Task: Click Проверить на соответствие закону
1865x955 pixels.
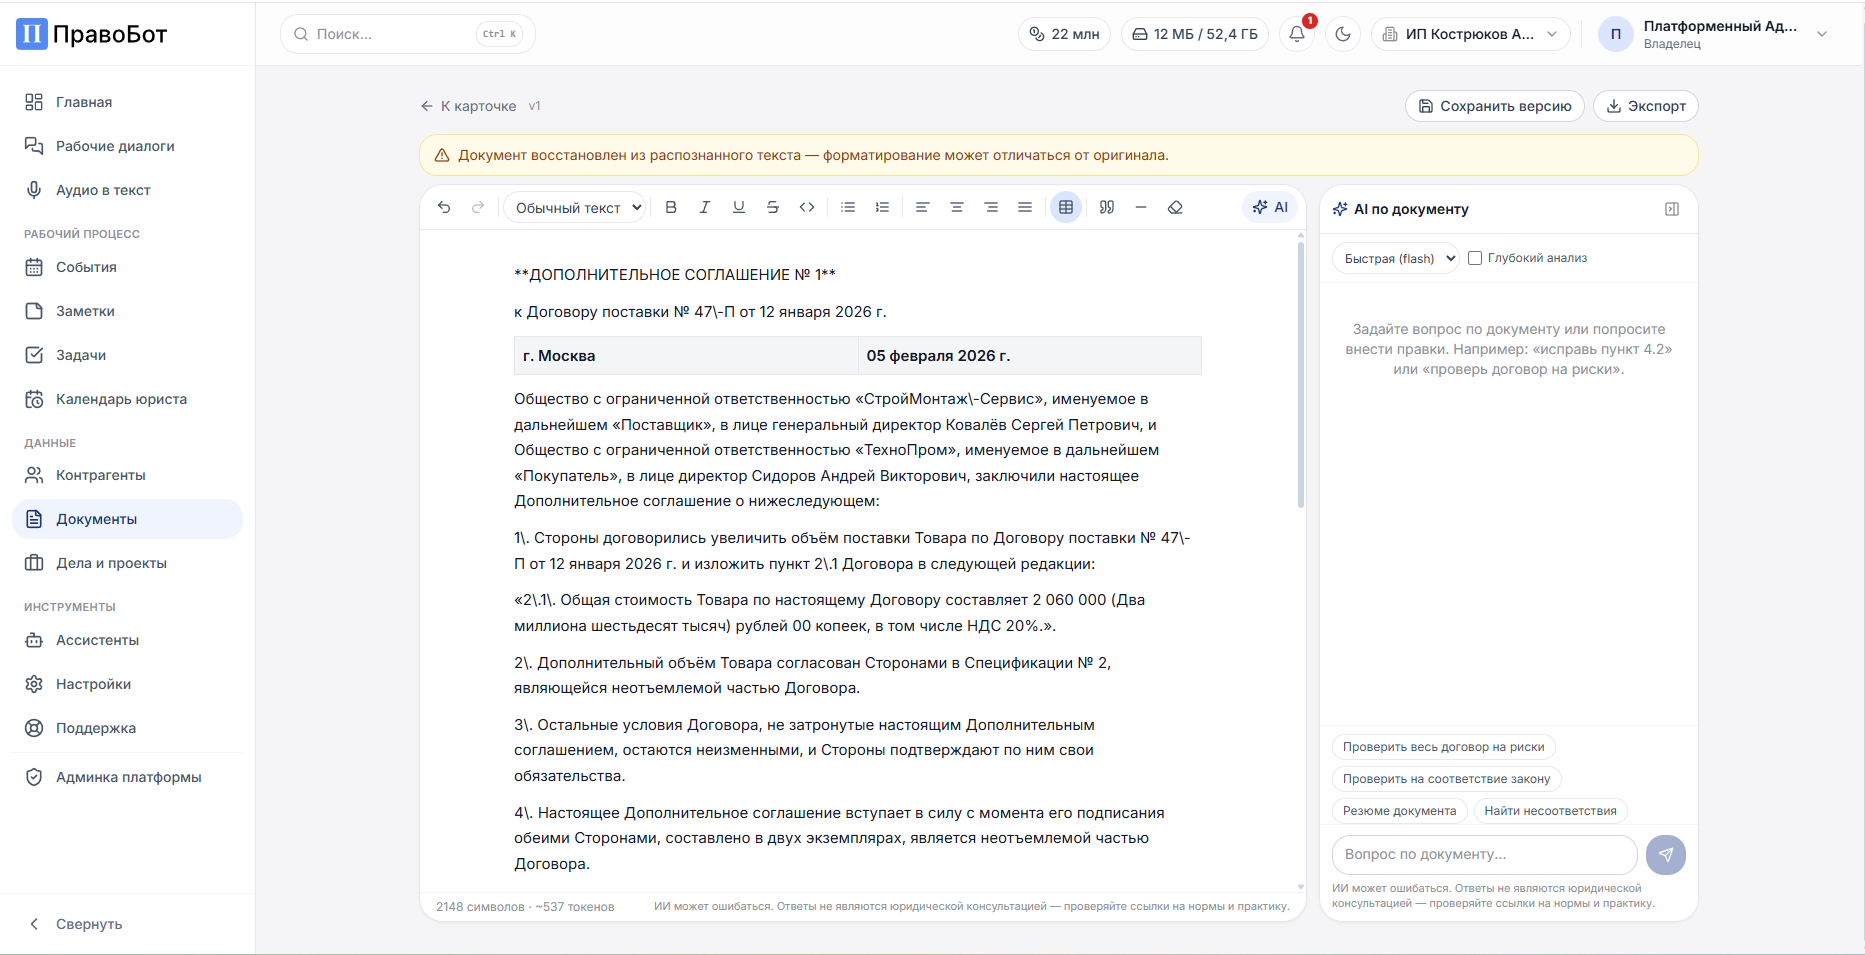Action: 1446,779
